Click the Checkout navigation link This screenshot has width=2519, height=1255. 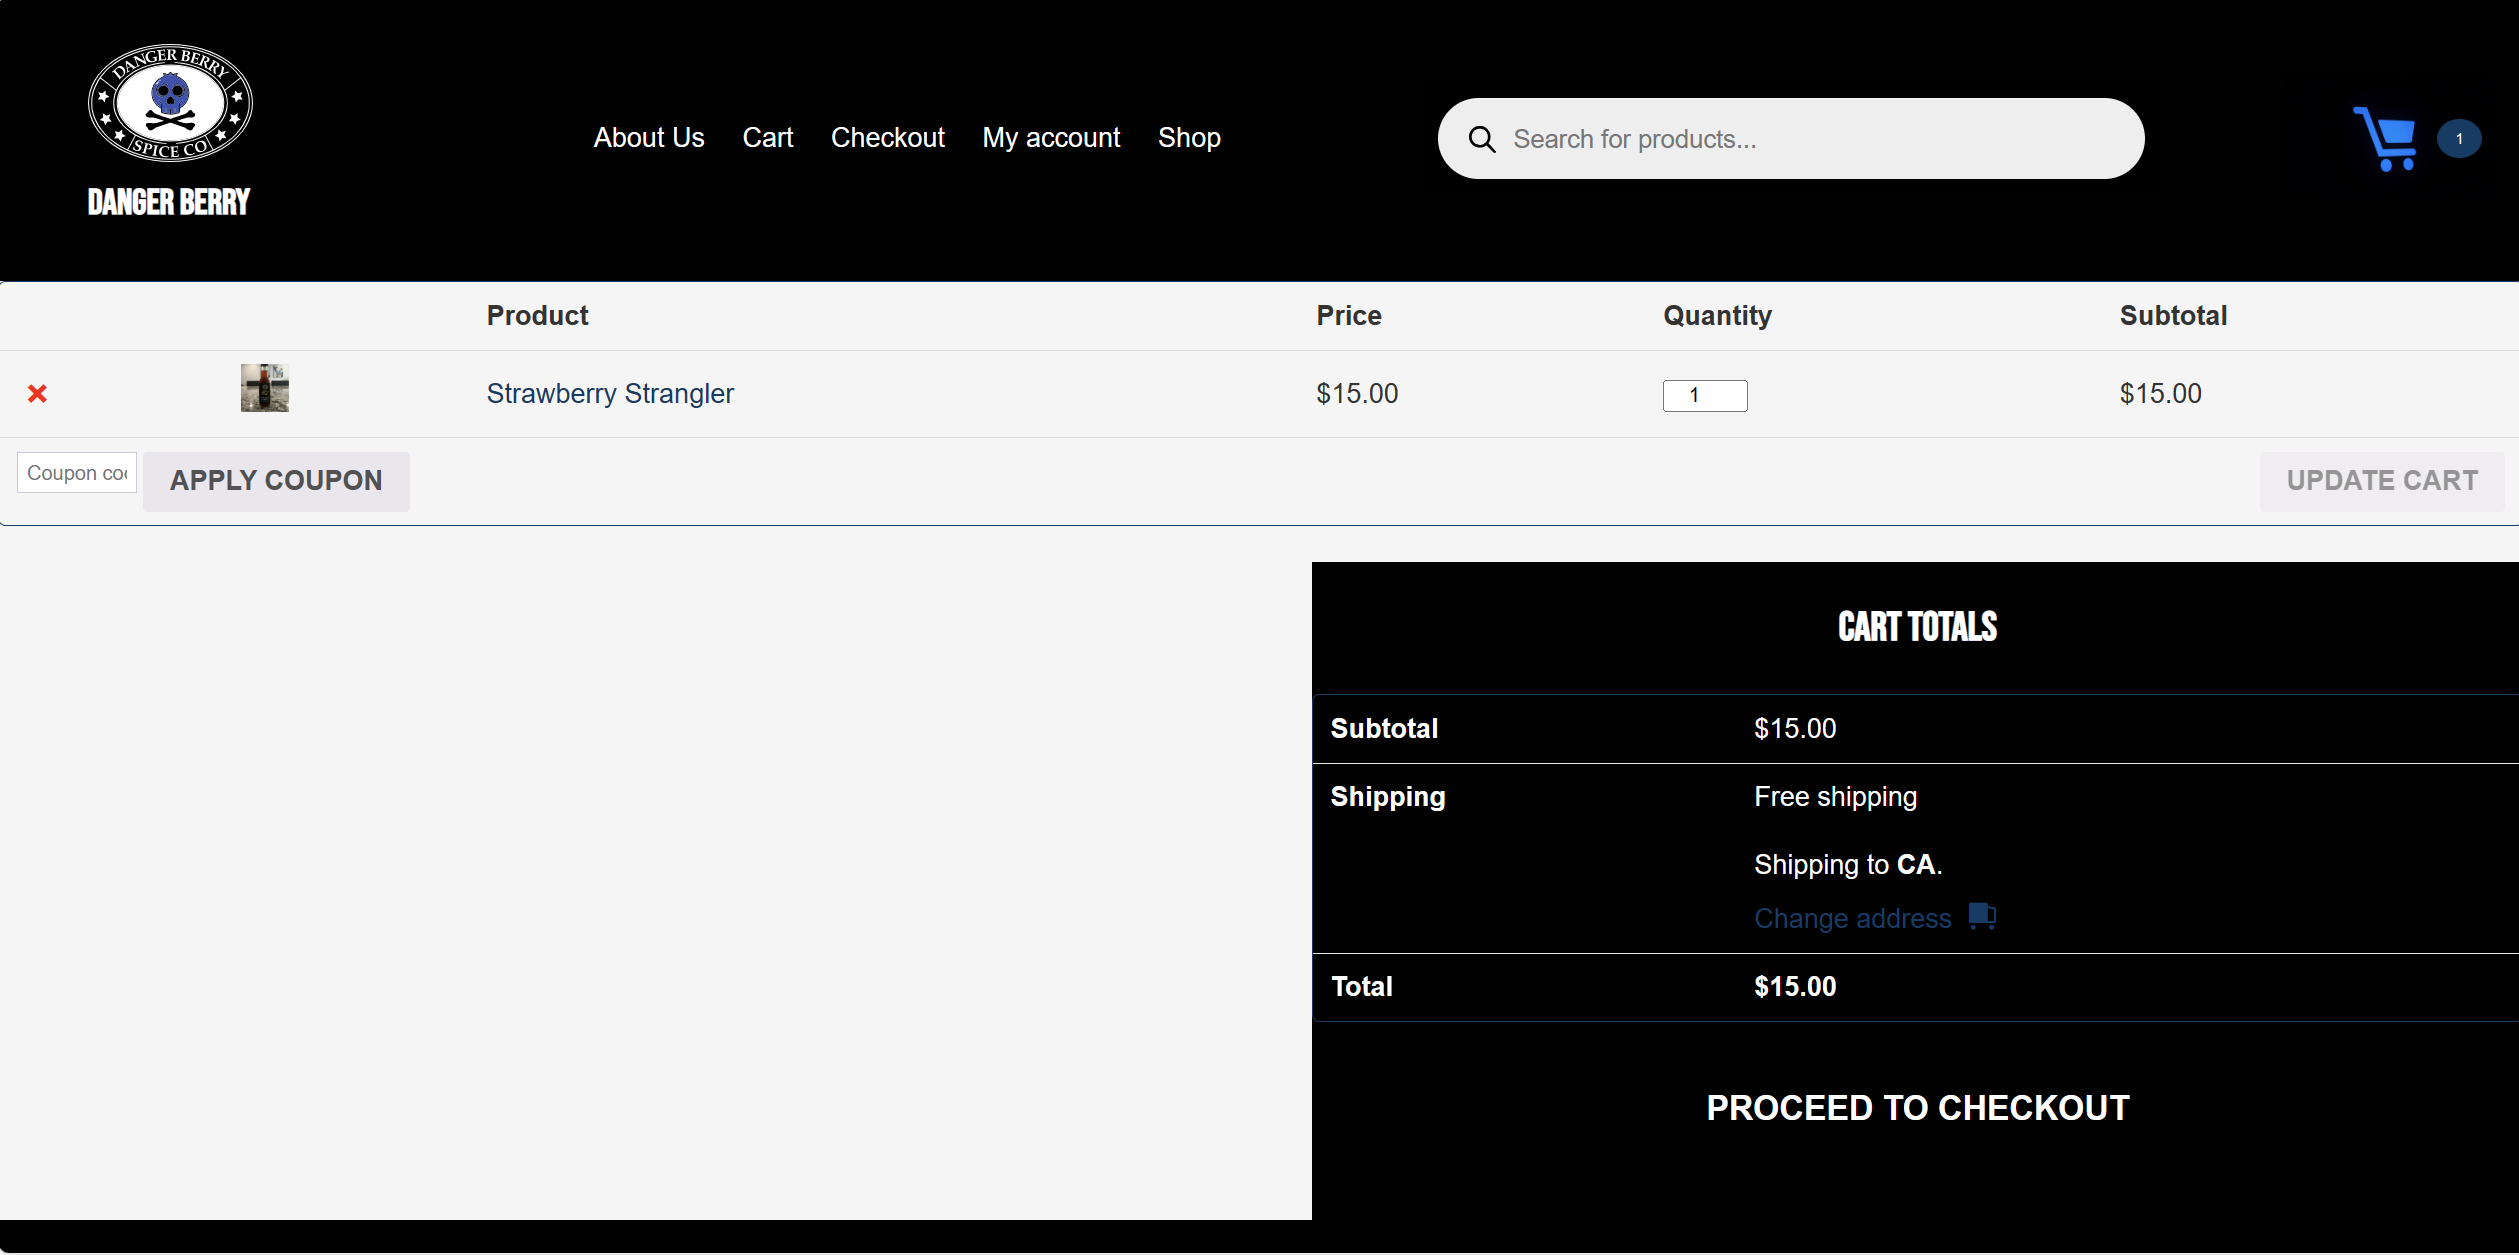(x=888, y=137)
